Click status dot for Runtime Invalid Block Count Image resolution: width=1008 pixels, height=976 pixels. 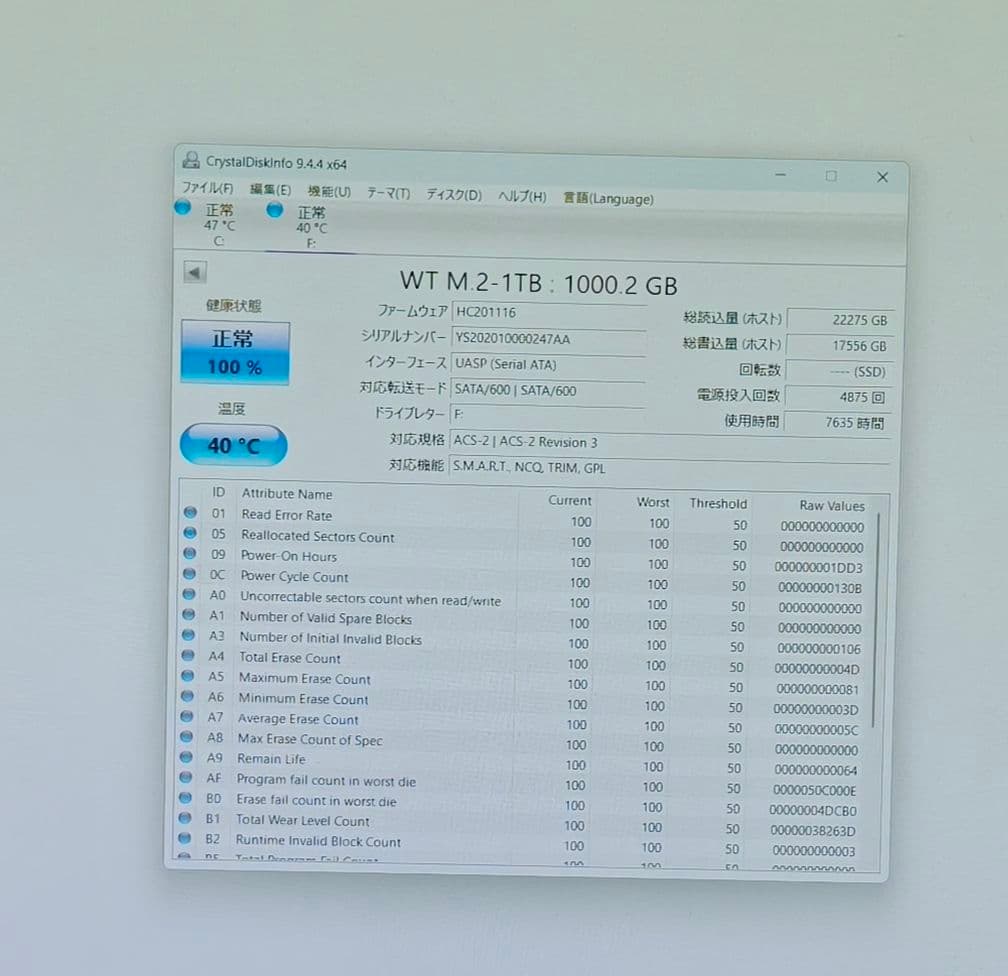(x=185, y=838)
